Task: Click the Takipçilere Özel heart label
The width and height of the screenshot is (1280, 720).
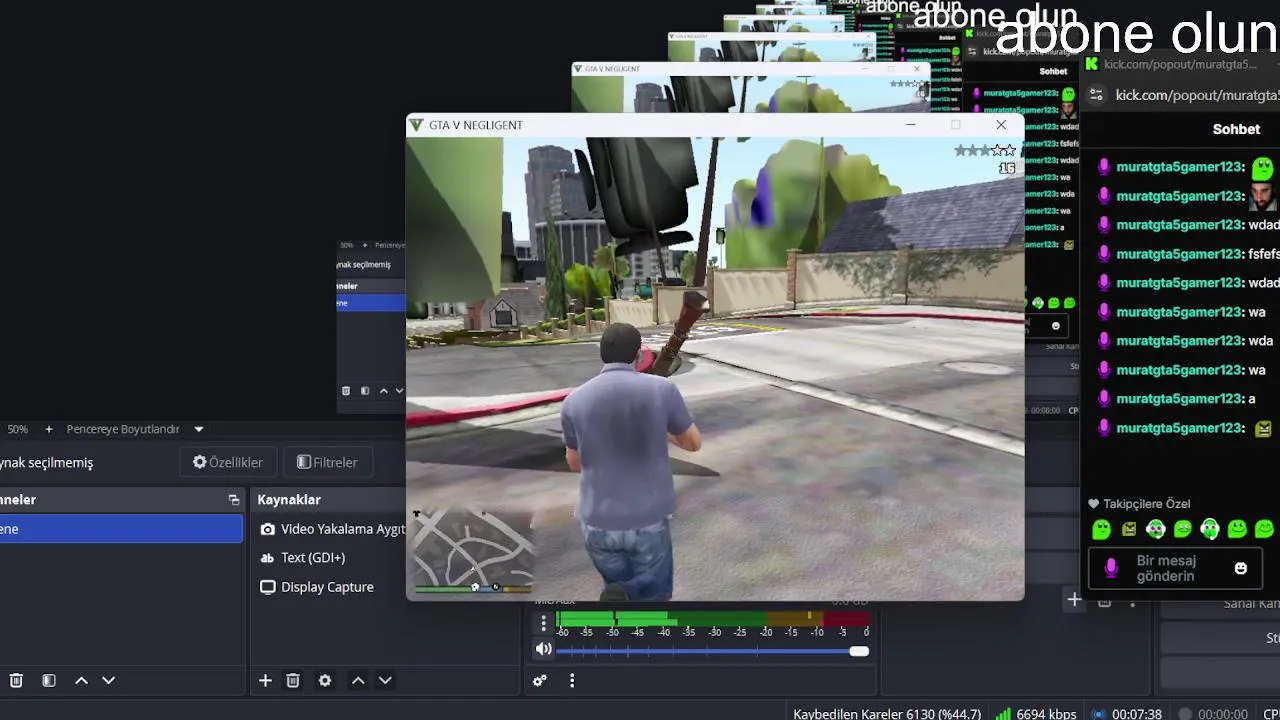Action: 1139,504
